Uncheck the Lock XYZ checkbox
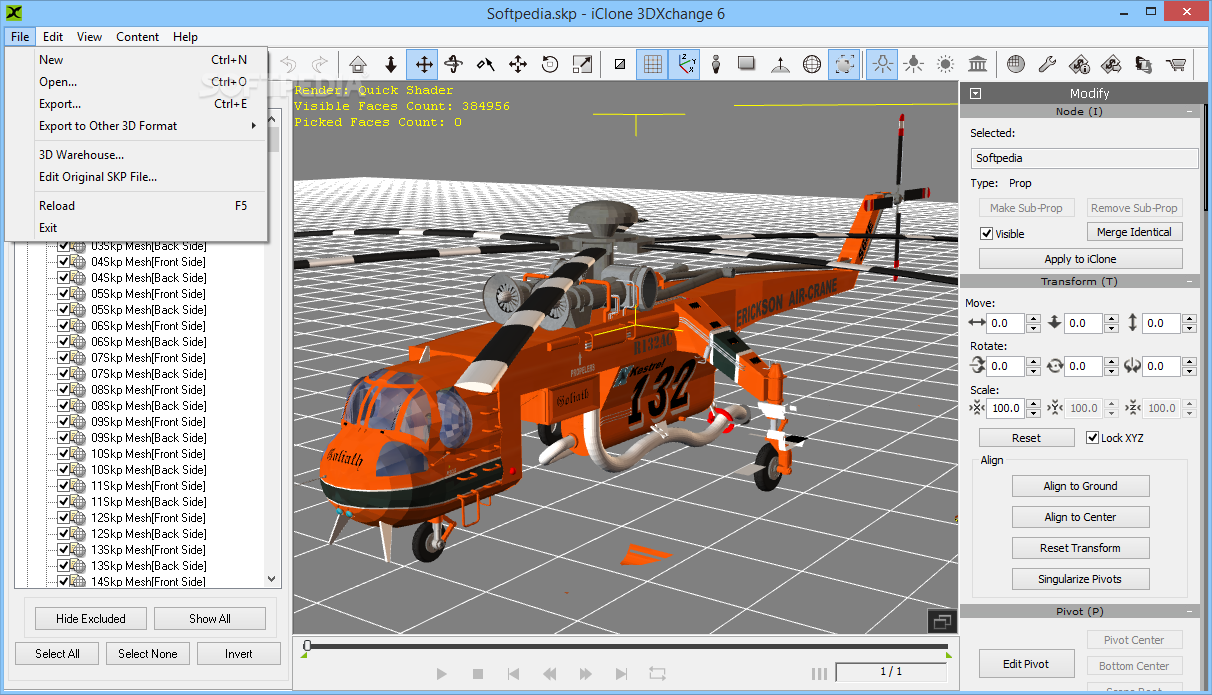The width and height of the screenshot is (1212, 695). pyautogui.click(x=1092, y=438)
